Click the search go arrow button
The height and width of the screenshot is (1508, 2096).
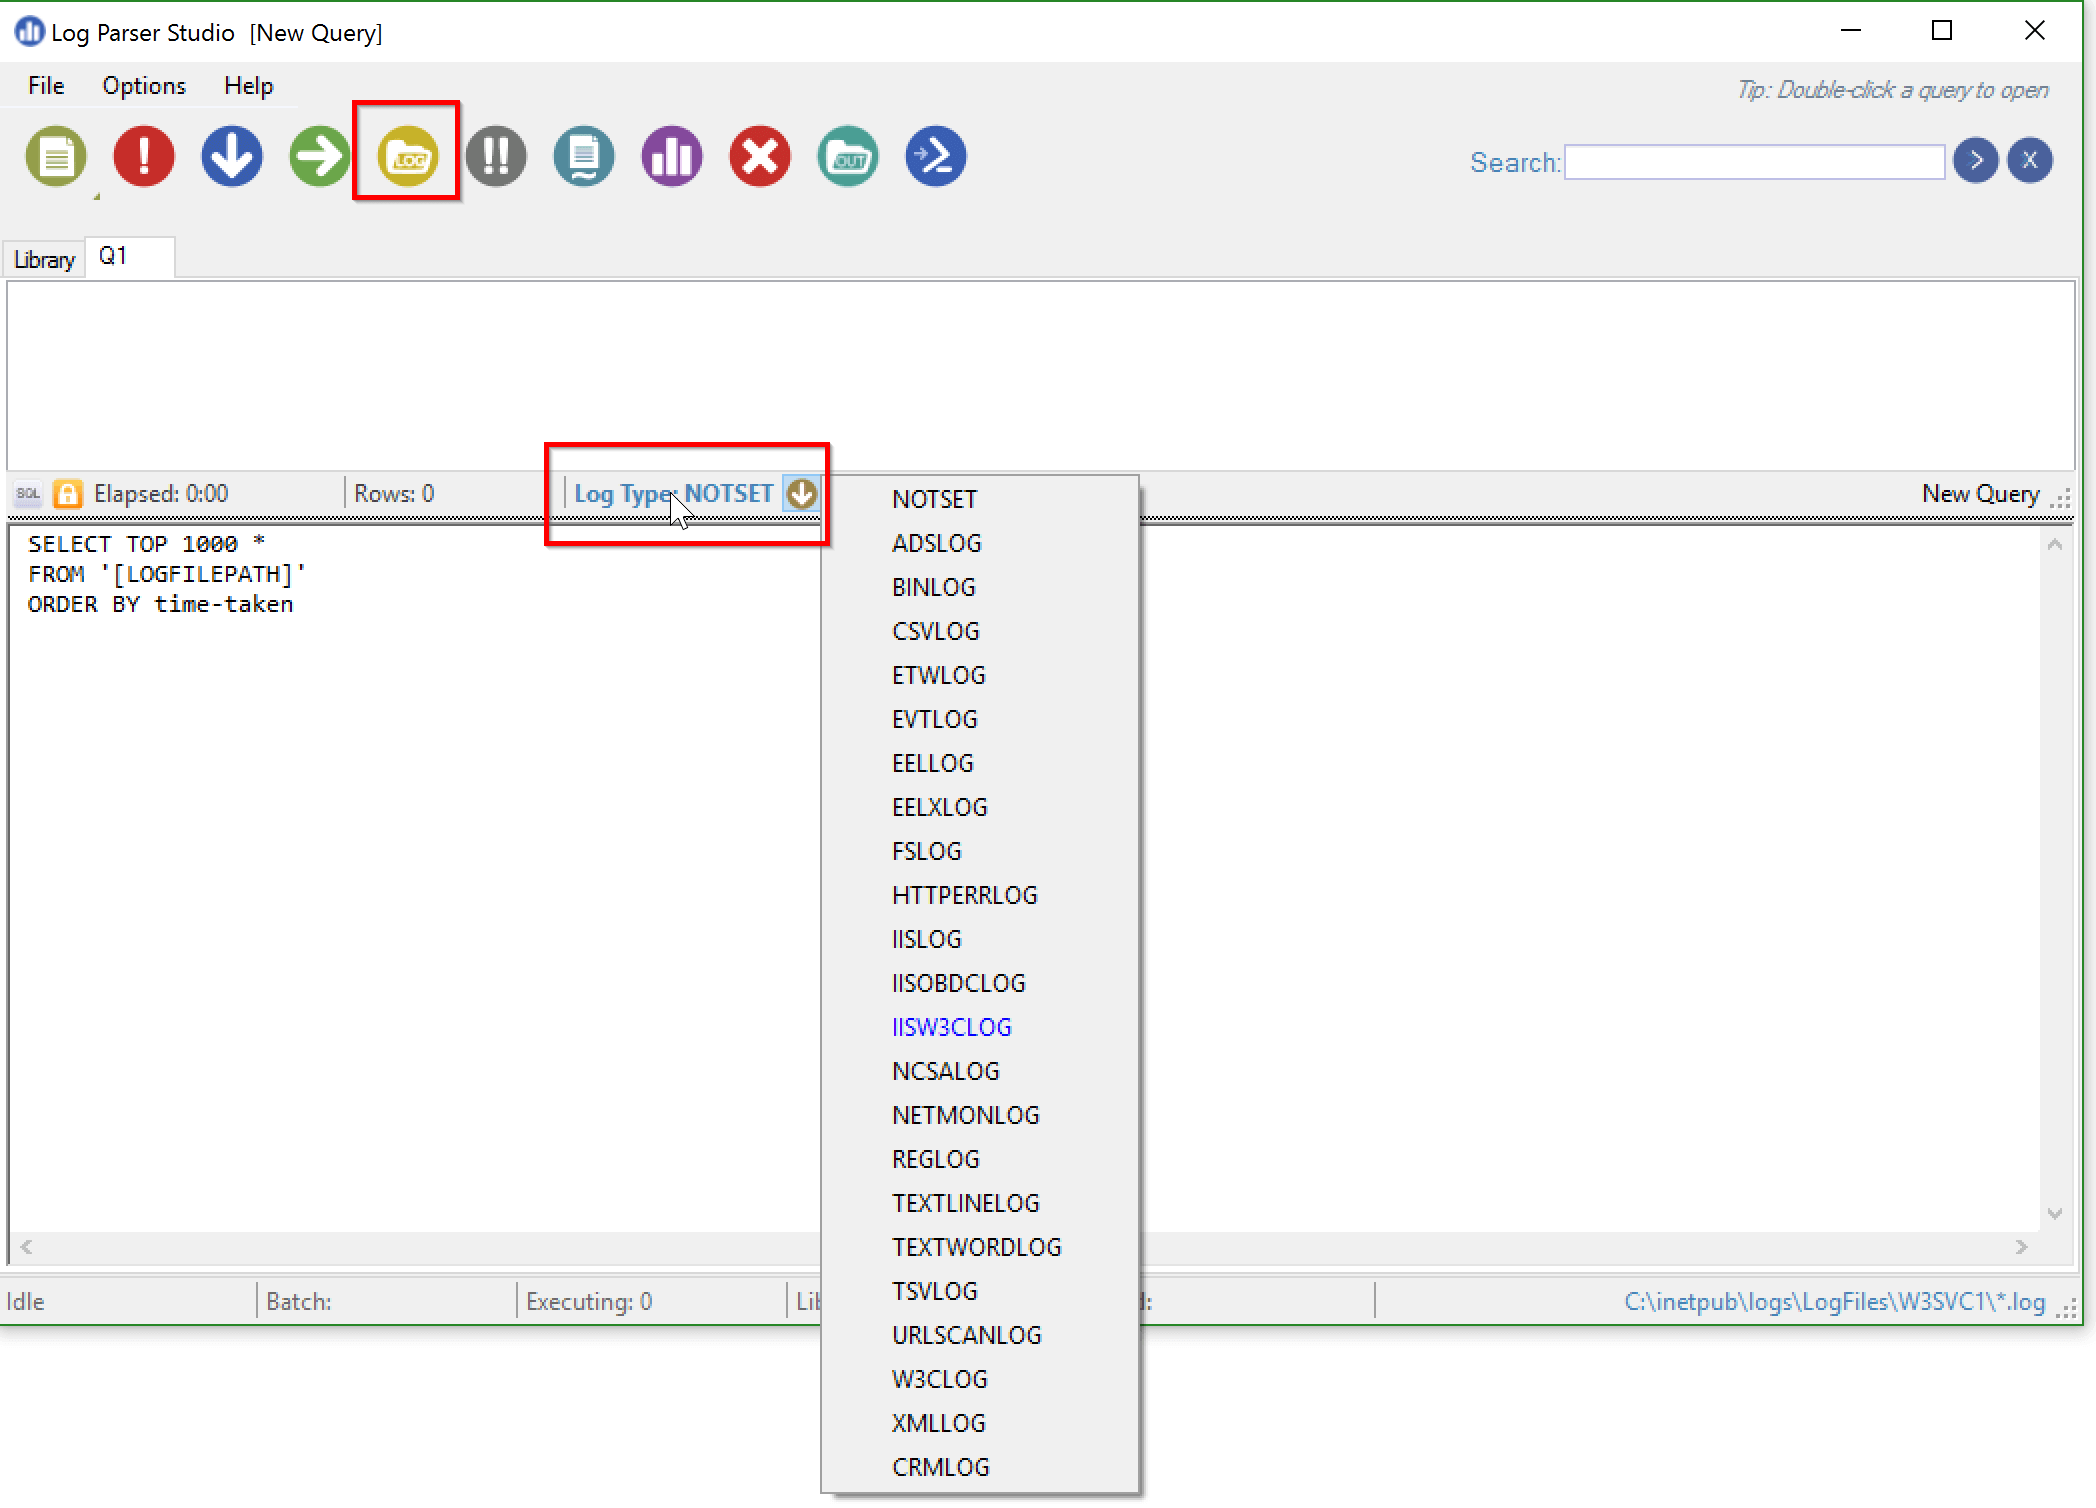click(1976, 160)
